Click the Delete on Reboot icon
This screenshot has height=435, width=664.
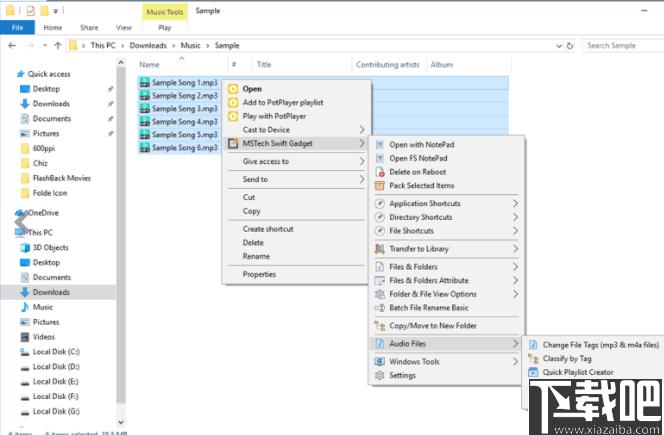click(380, 171)
